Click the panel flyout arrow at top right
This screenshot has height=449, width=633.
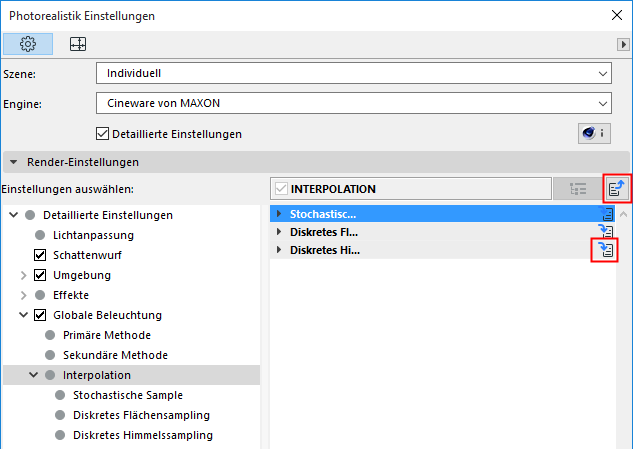623,44
